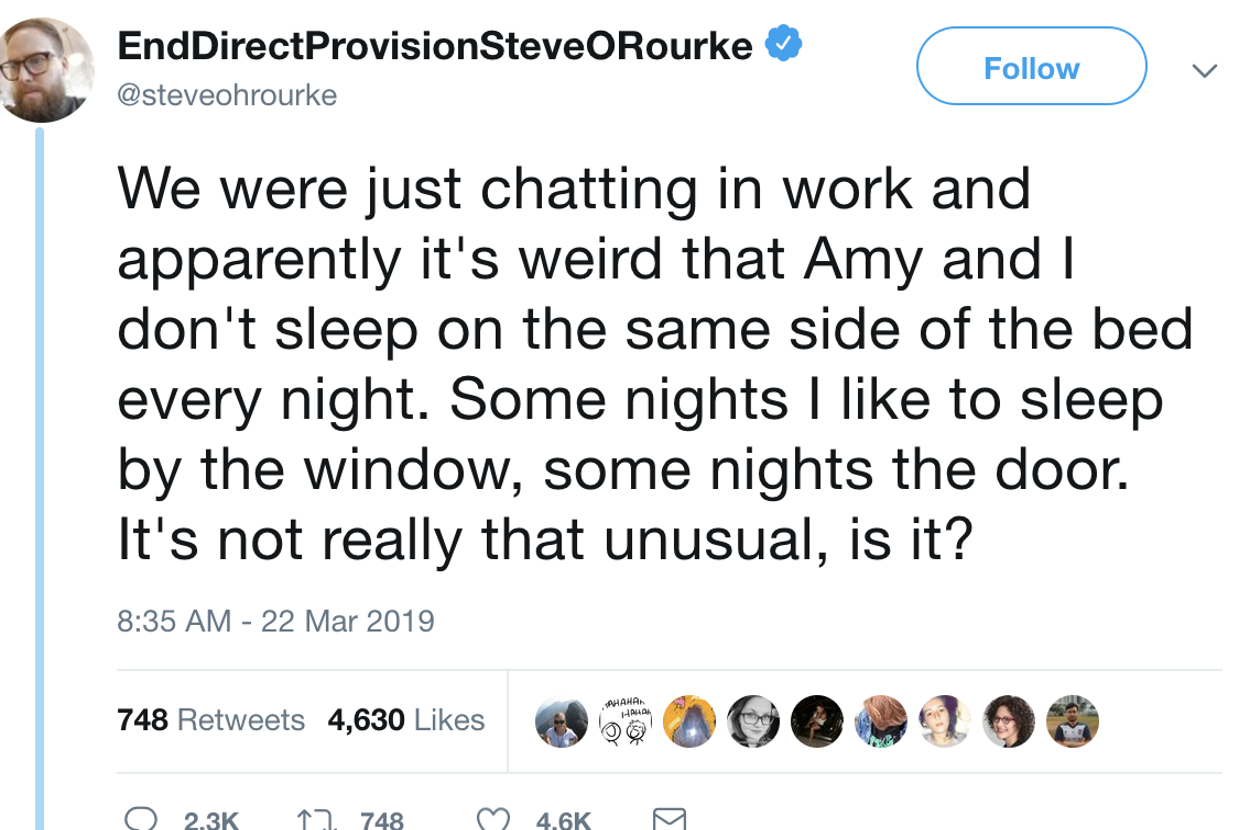View the 748 Retweets list

pyautogui.click(x=211, y=720)
